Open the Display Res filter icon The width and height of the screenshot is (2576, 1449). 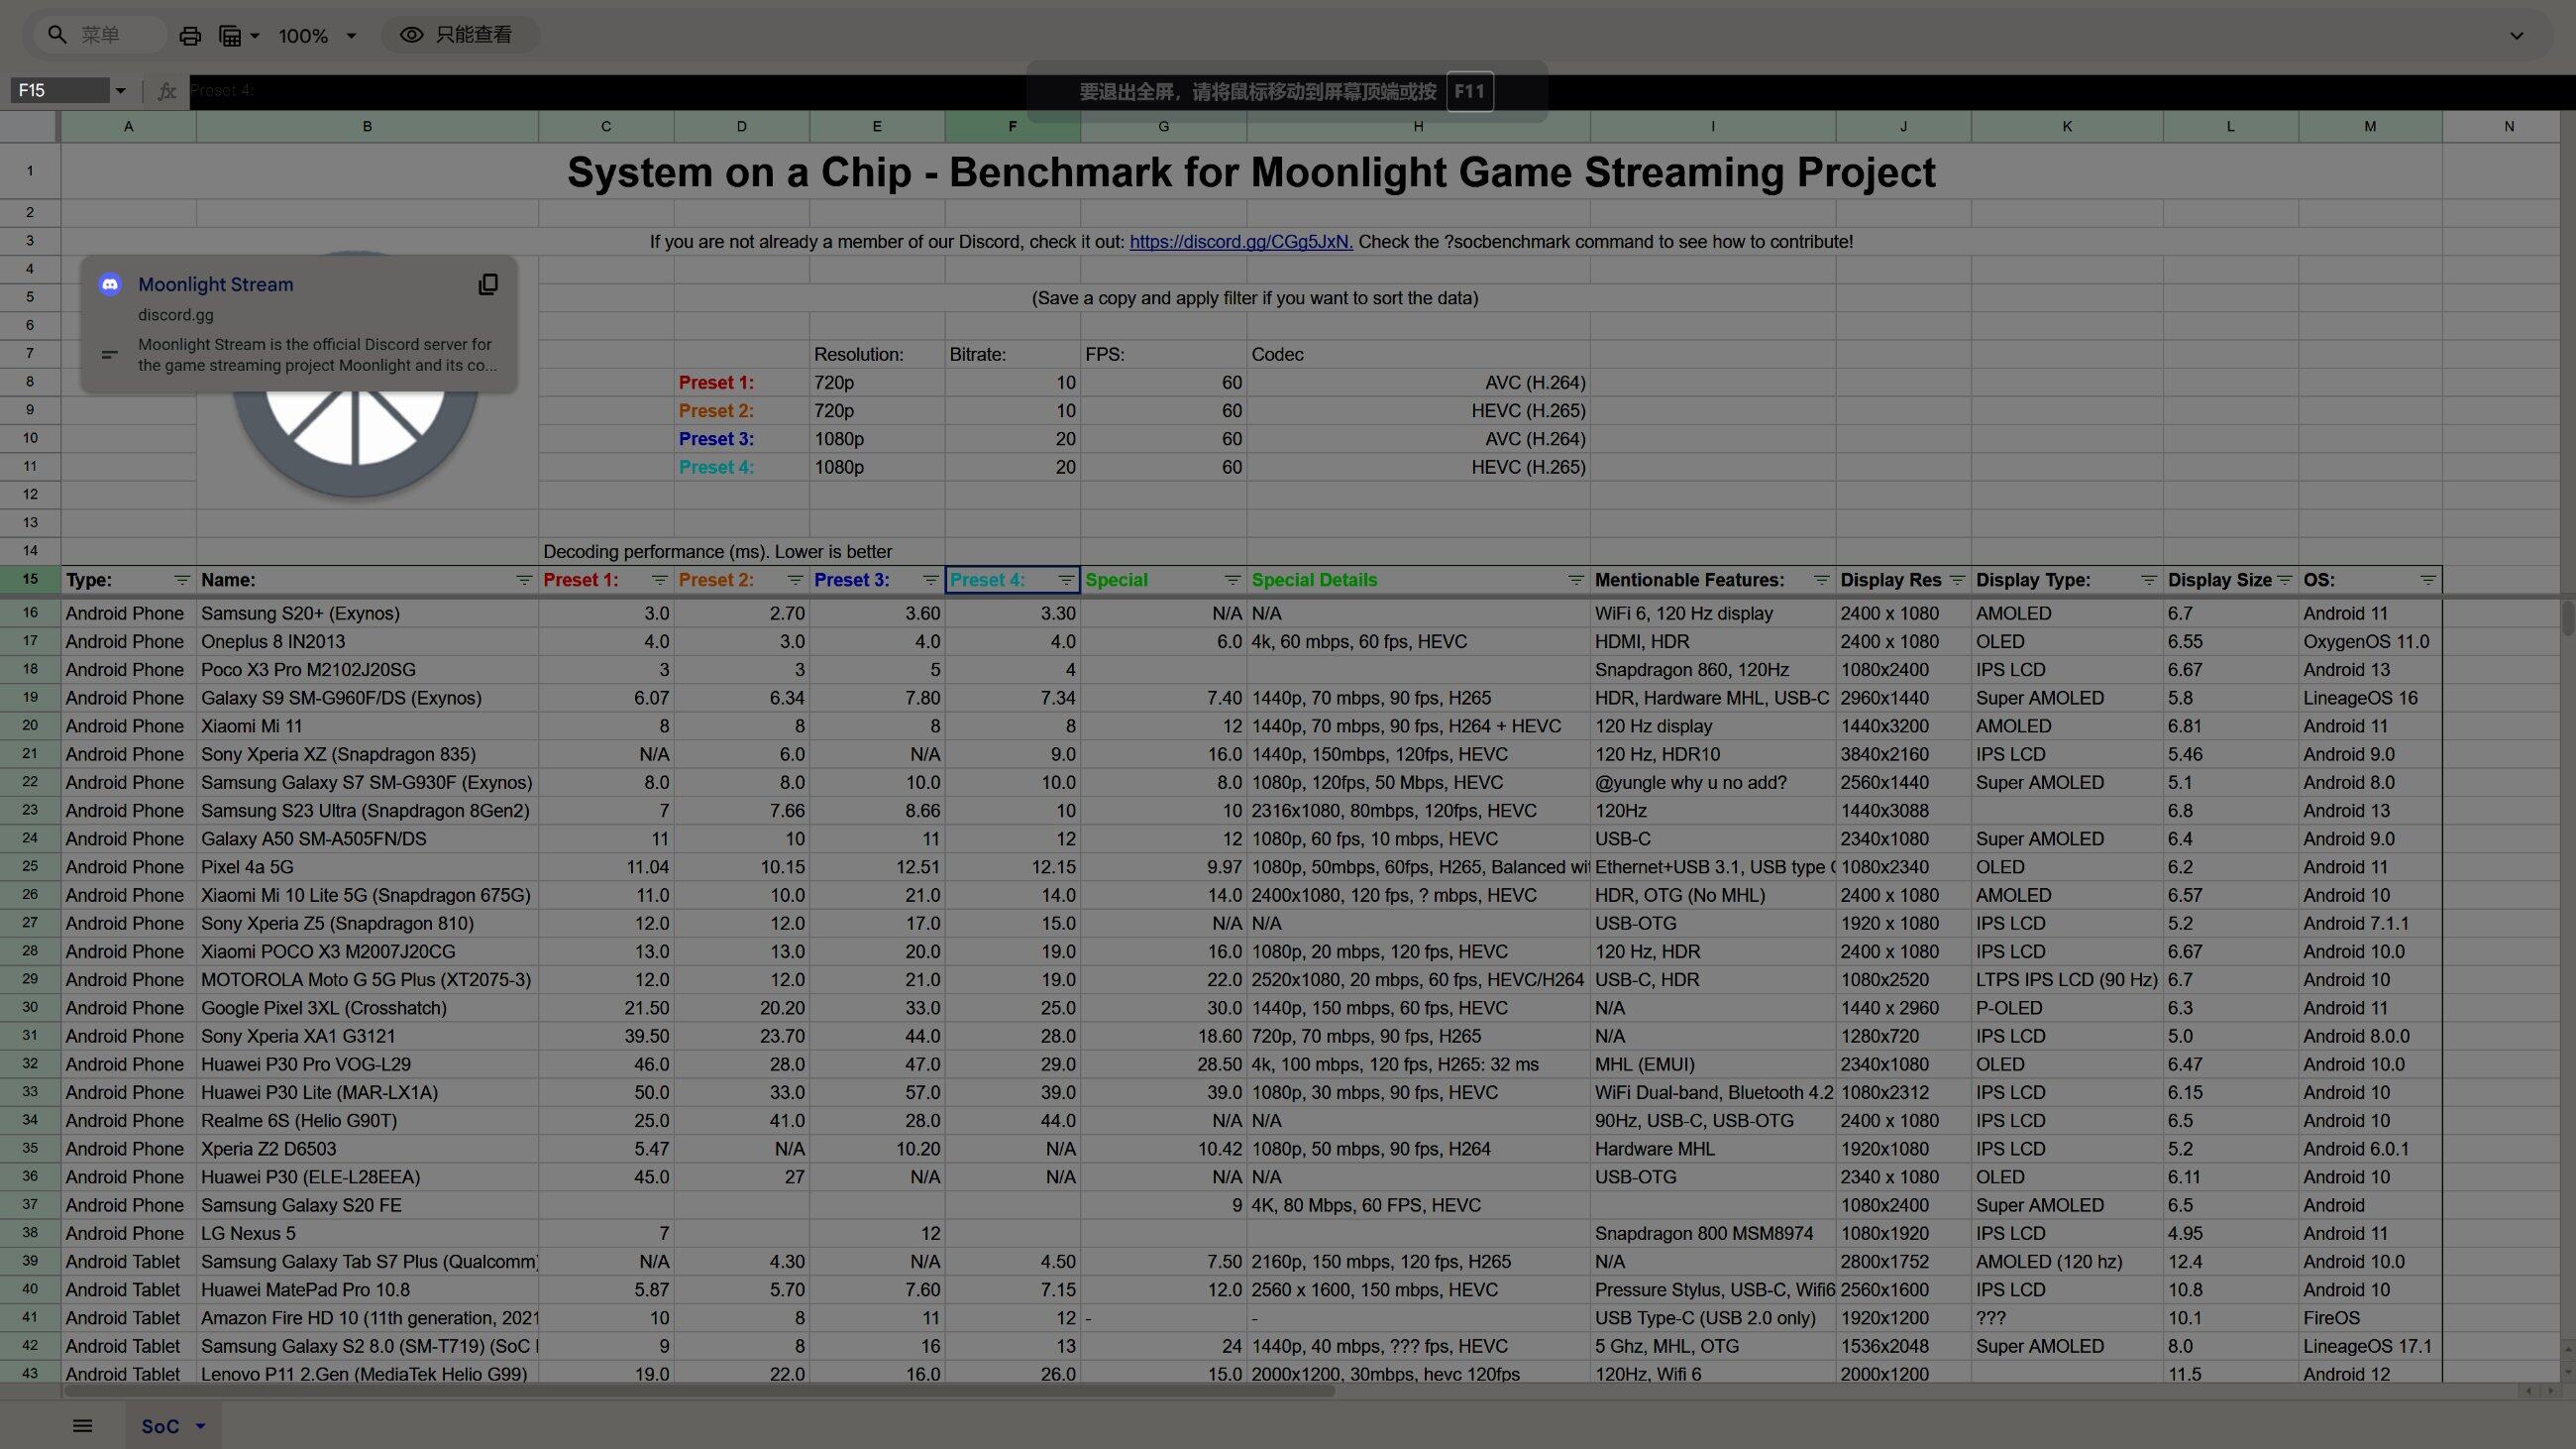click(x=1957, y=580)
